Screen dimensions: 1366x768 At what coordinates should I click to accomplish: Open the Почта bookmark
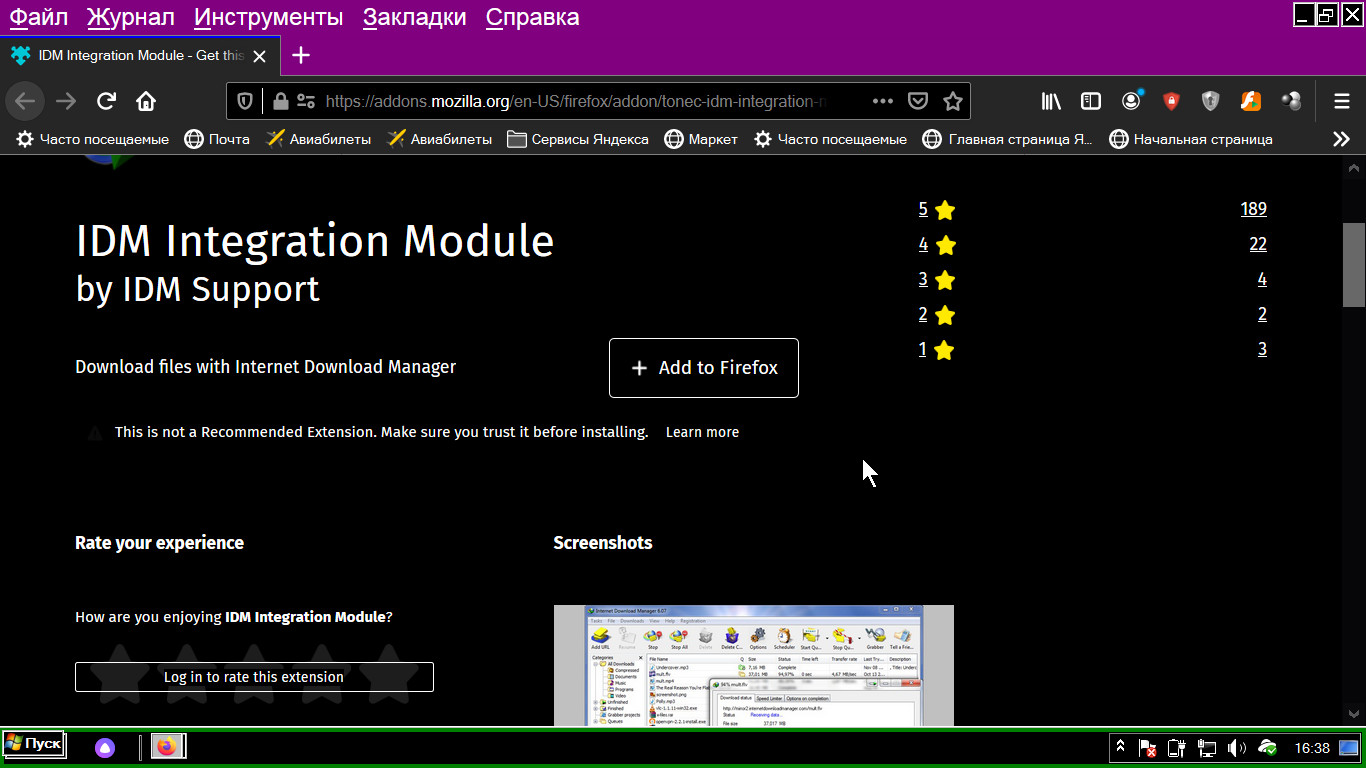point(217,139)
